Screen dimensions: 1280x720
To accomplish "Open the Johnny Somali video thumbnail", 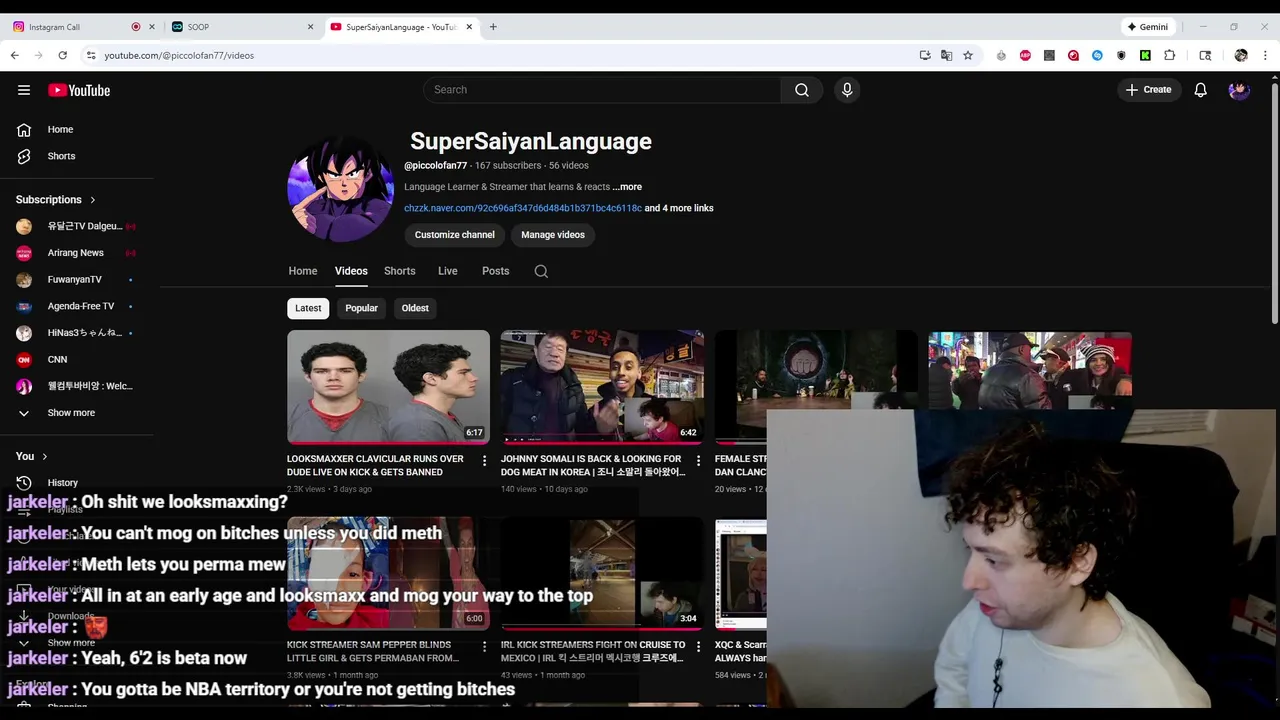I will [x=602, y=387].
